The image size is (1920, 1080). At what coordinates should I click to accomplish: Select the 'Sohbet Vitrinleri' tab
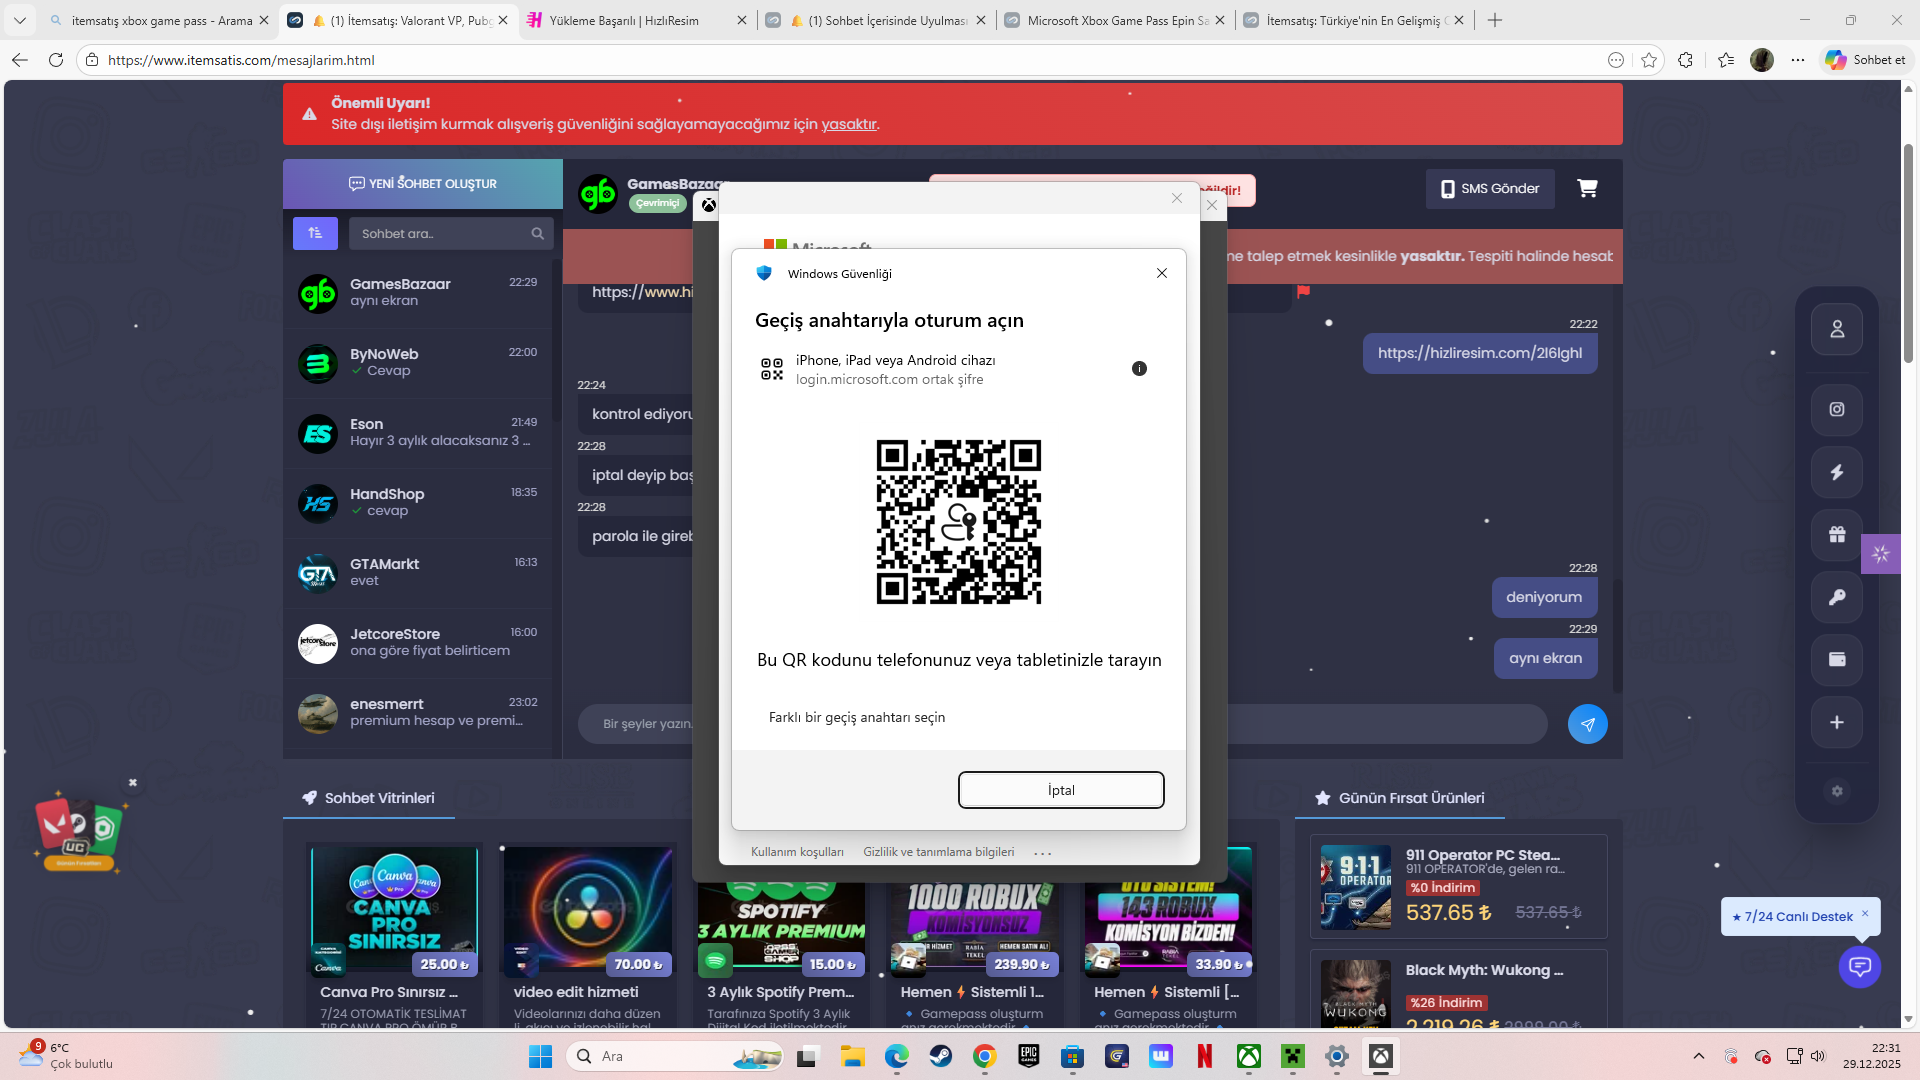(369, 798)
